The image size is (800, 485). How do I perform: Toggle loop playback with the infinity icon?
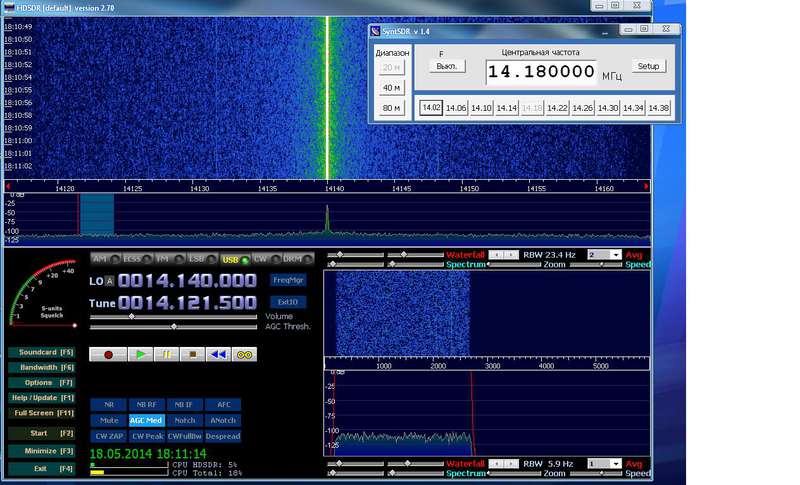244,354
